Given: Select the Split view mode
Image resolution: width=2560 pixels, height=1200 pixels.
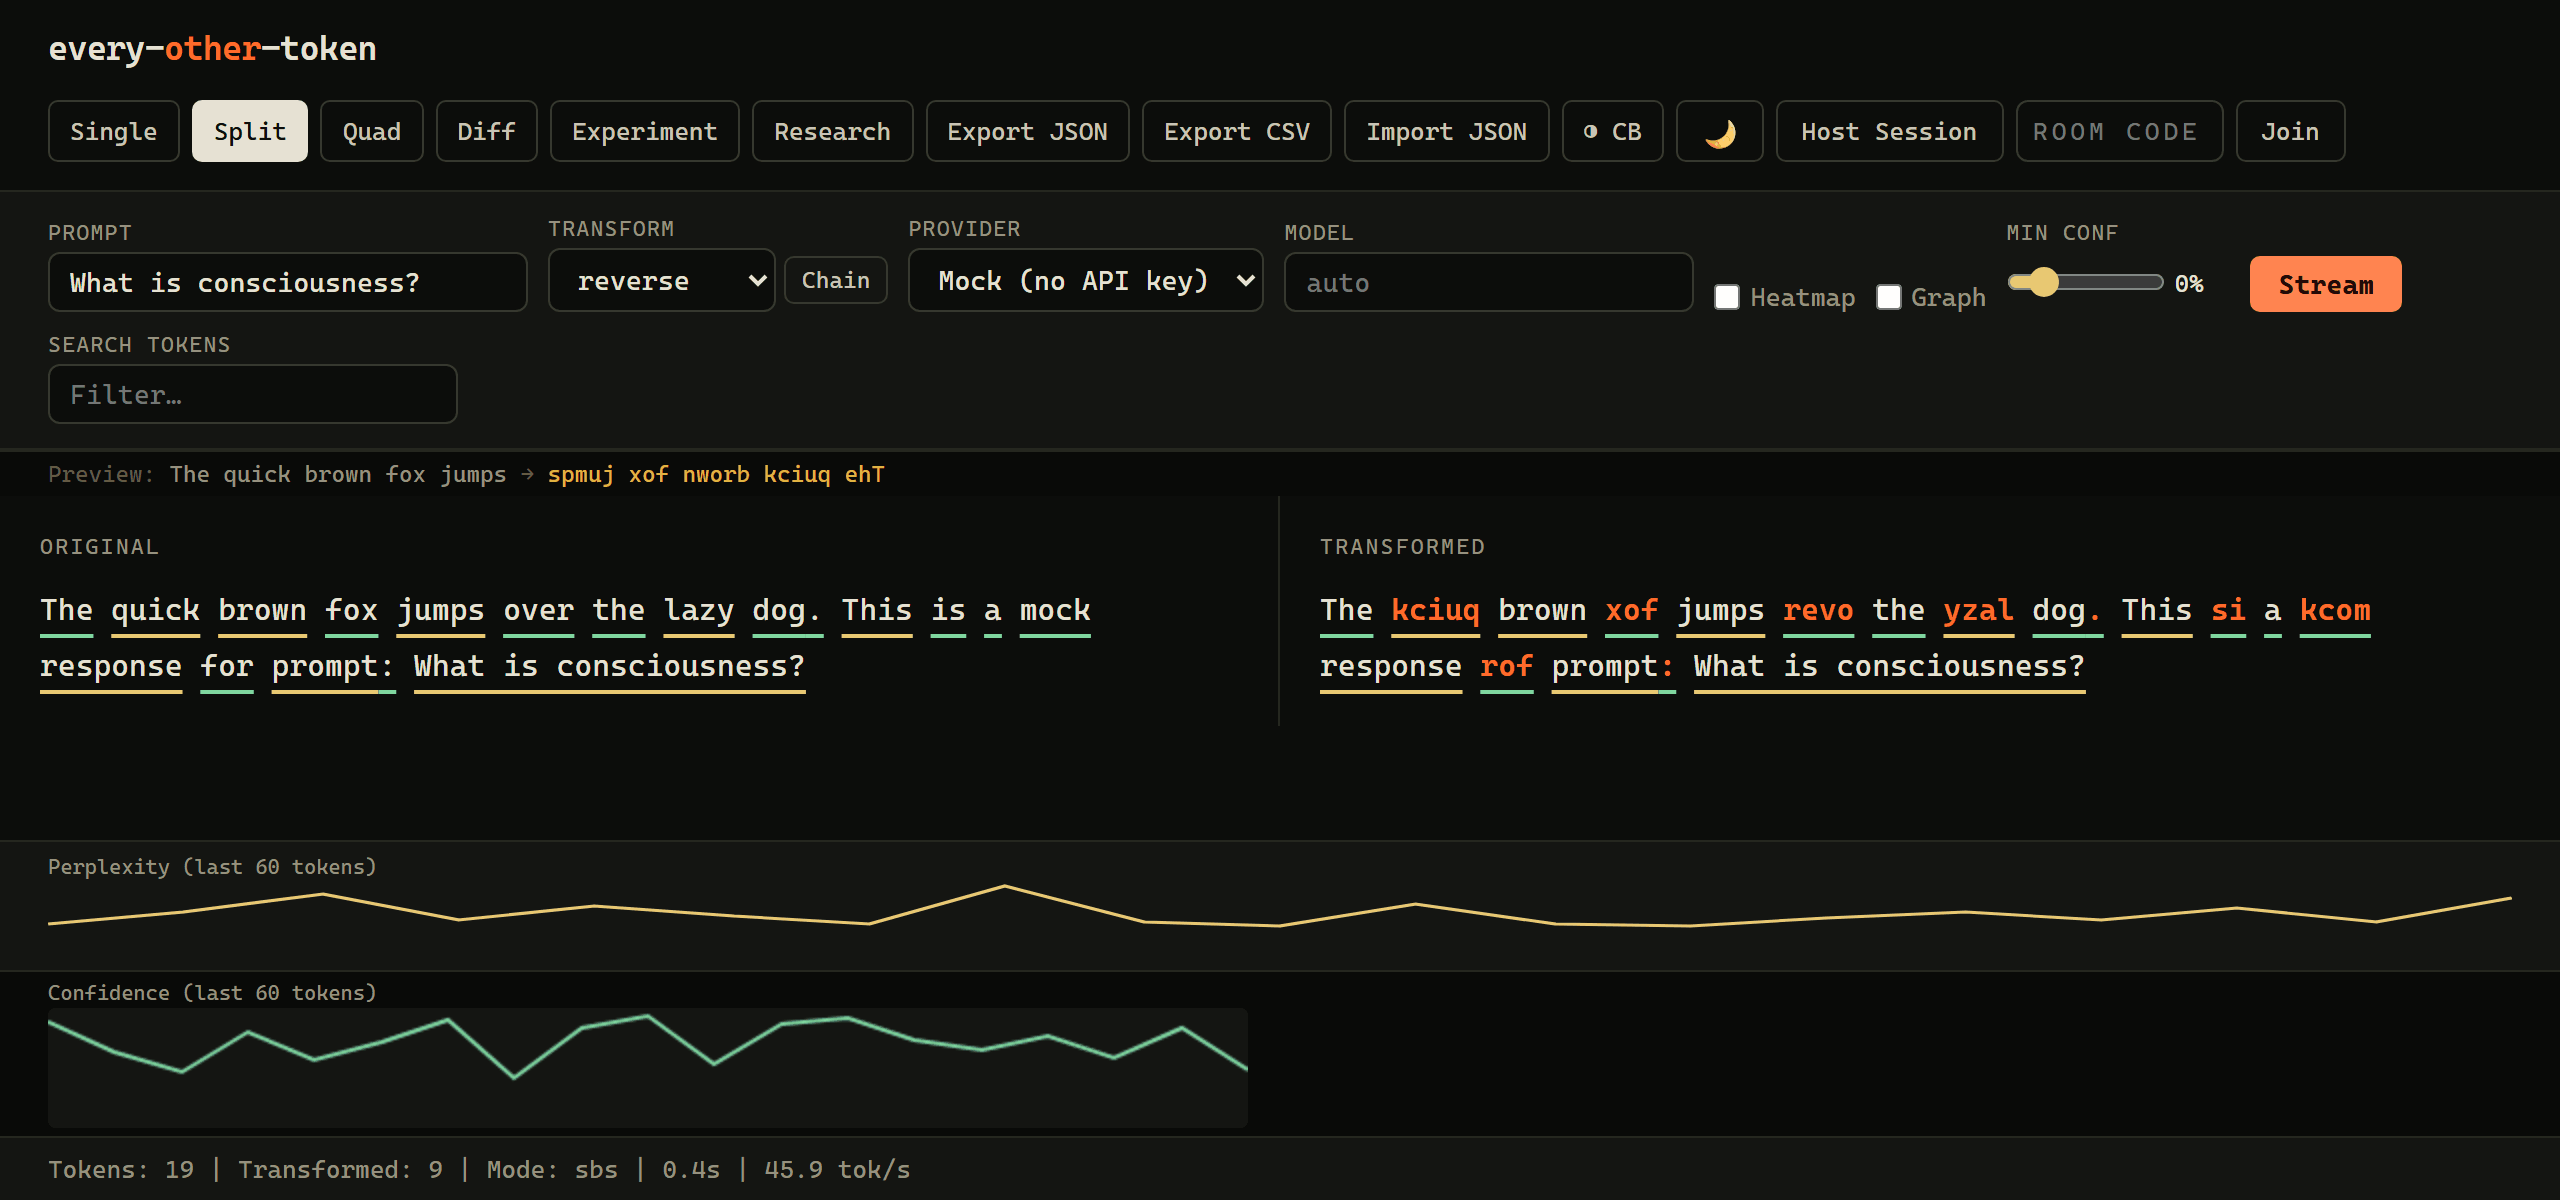Looking at the screenshot, I should [x=250, y=131].
